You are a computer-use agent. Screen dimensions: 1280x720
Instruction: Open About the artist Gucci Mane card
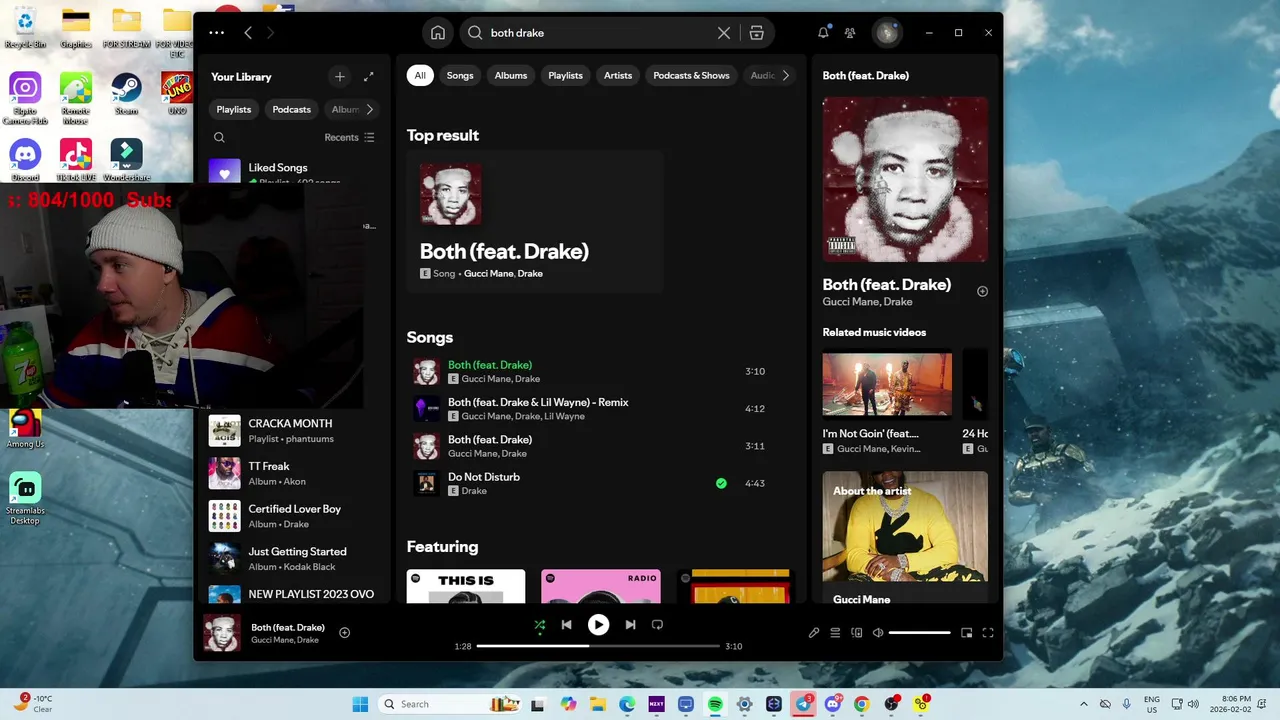(x=905, y=538)
